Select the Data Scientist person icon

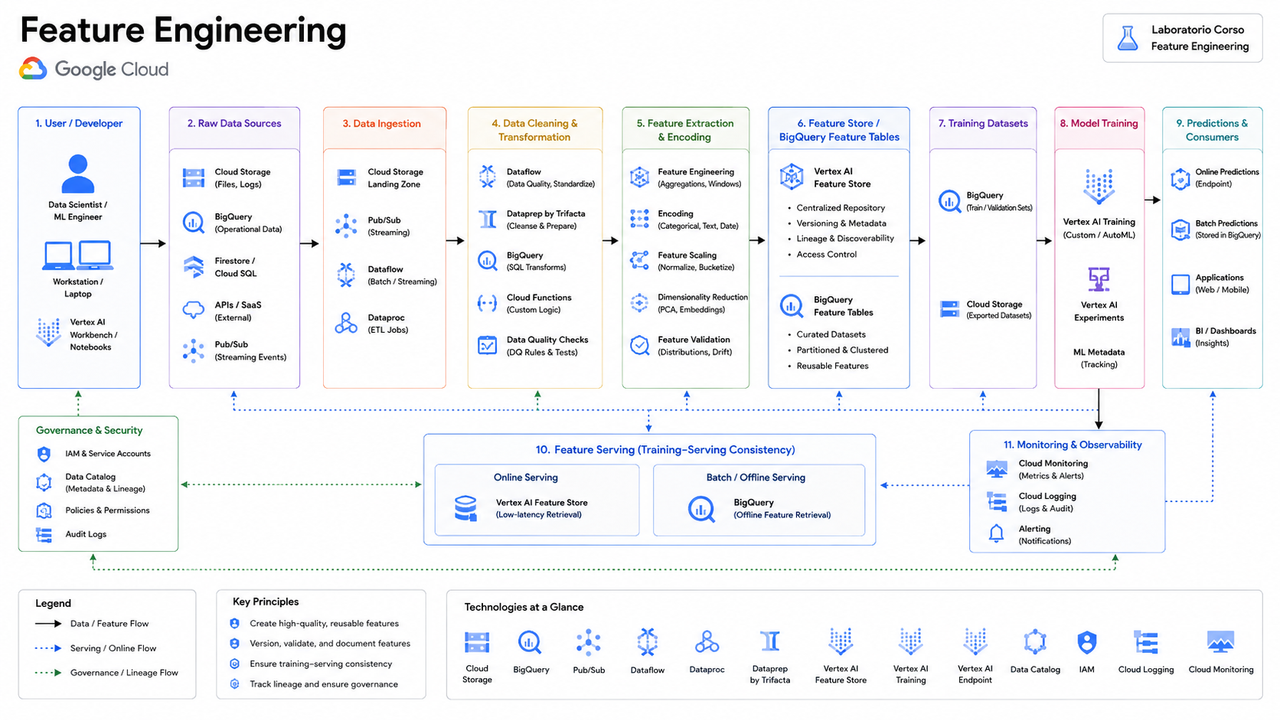78,173
